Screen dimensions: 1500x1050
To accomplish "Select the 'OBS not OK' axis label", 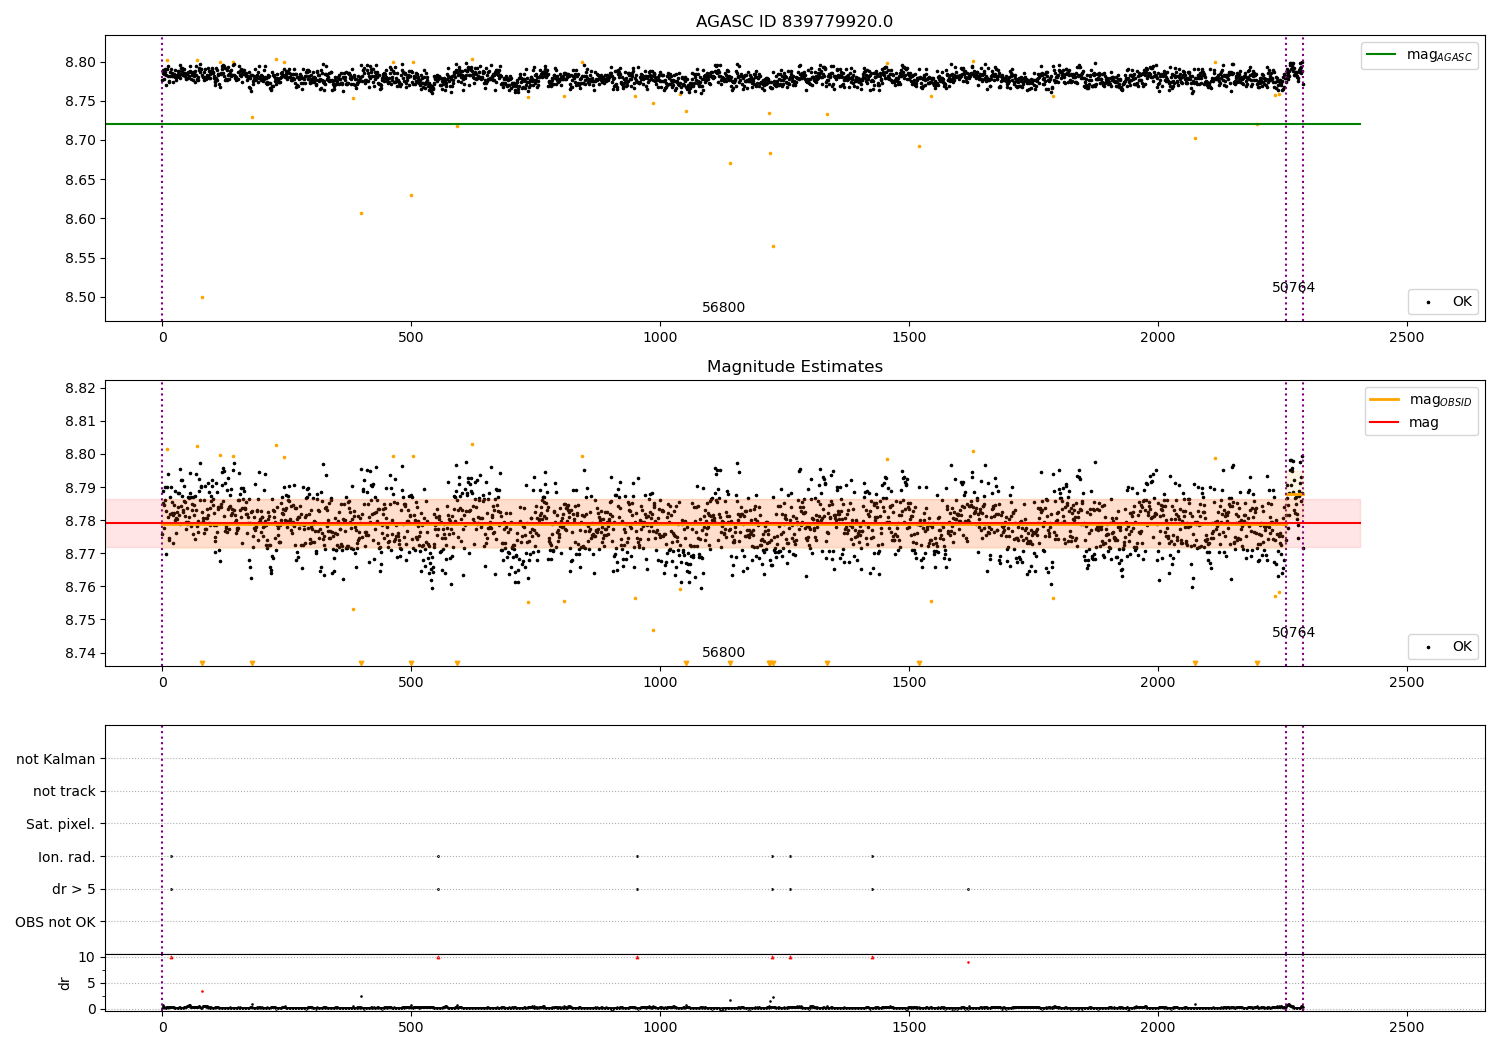I will point(55,922).
